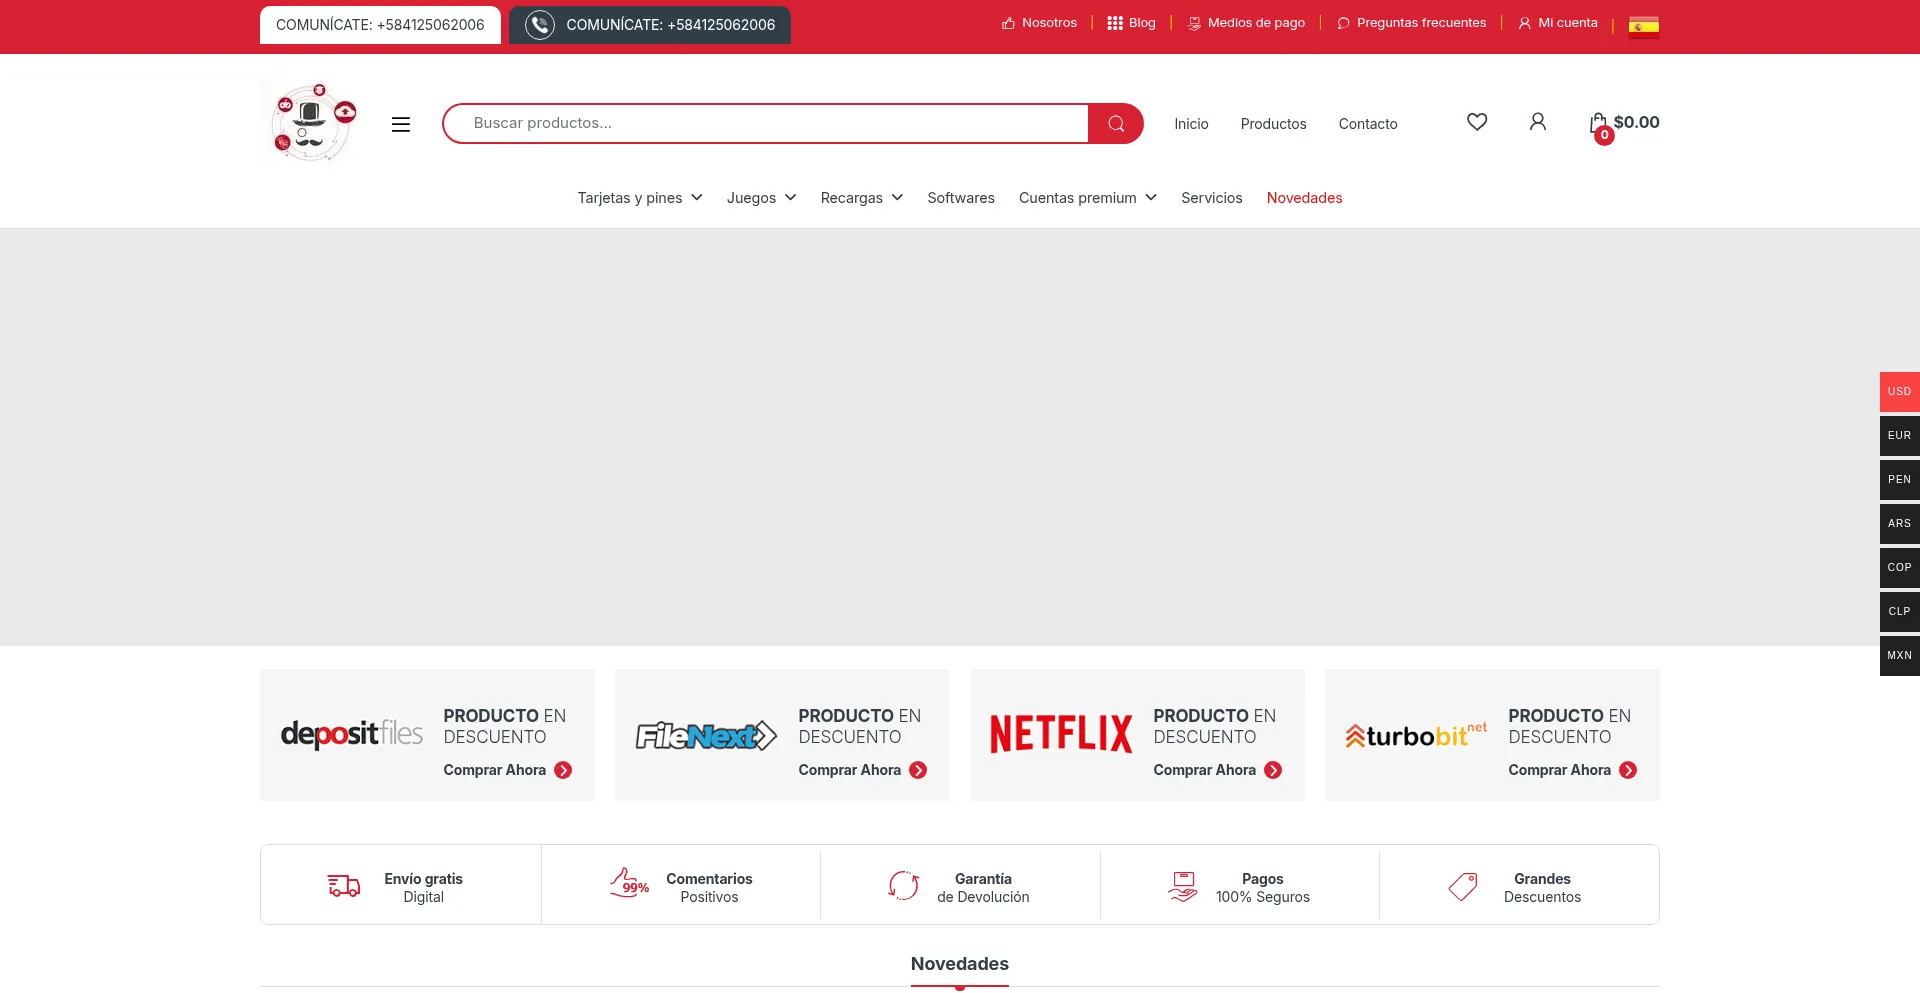
Task: Open the hamburger menu icon
Action: coord(401,124)
